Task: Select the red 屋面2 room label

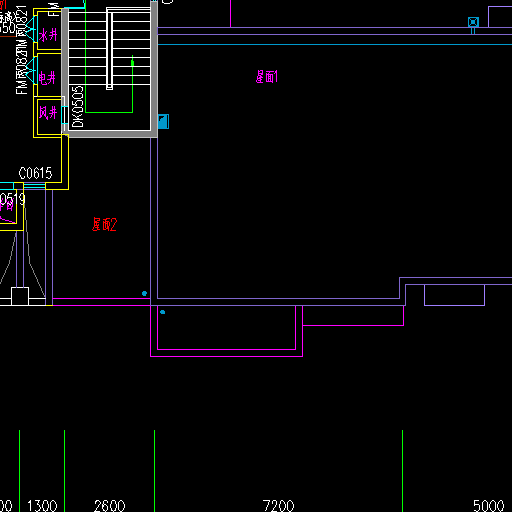Action: coord(104,224)
